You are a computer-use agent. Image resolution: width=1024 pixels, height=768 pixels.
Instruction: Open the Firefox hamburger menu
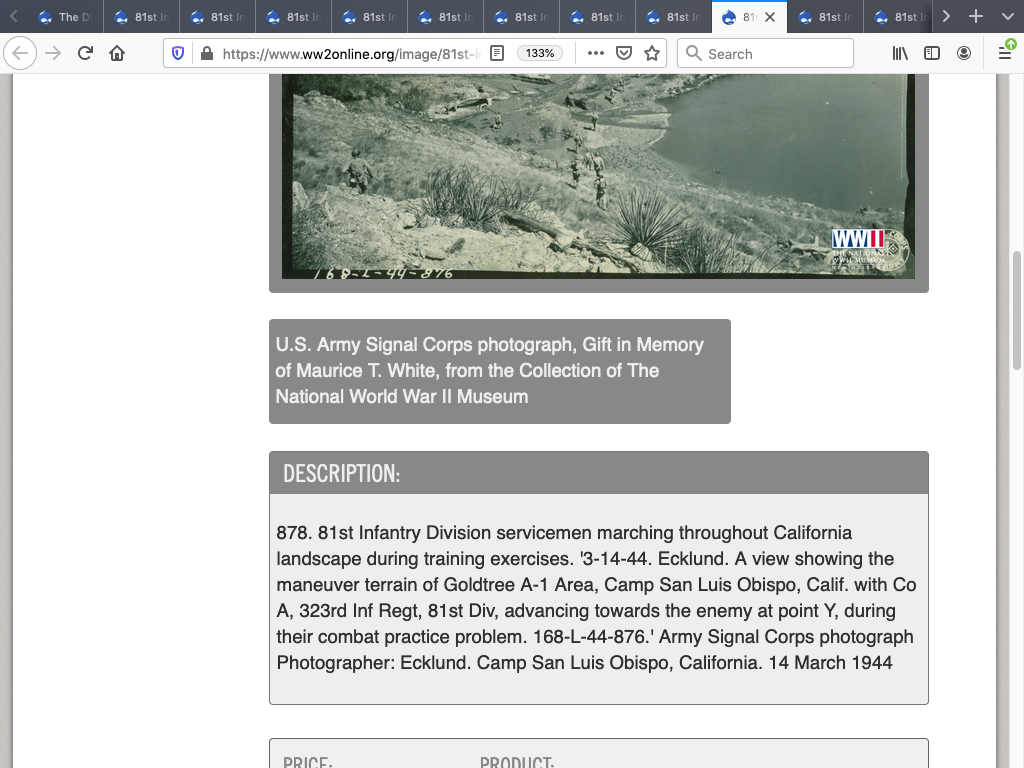point(1005,53)
